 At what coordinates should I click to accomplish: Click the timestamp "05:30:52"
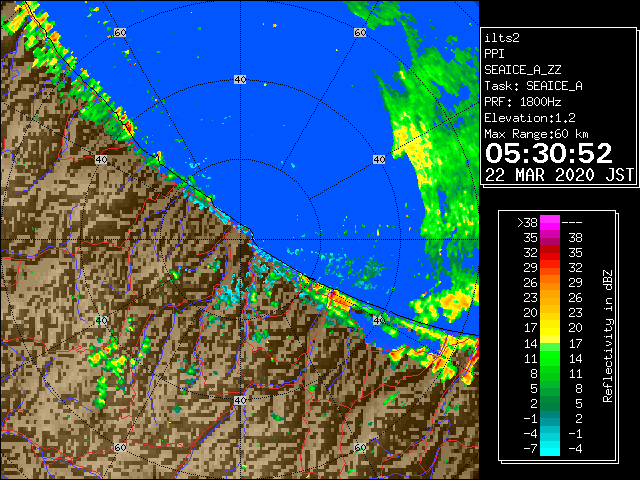549,153
